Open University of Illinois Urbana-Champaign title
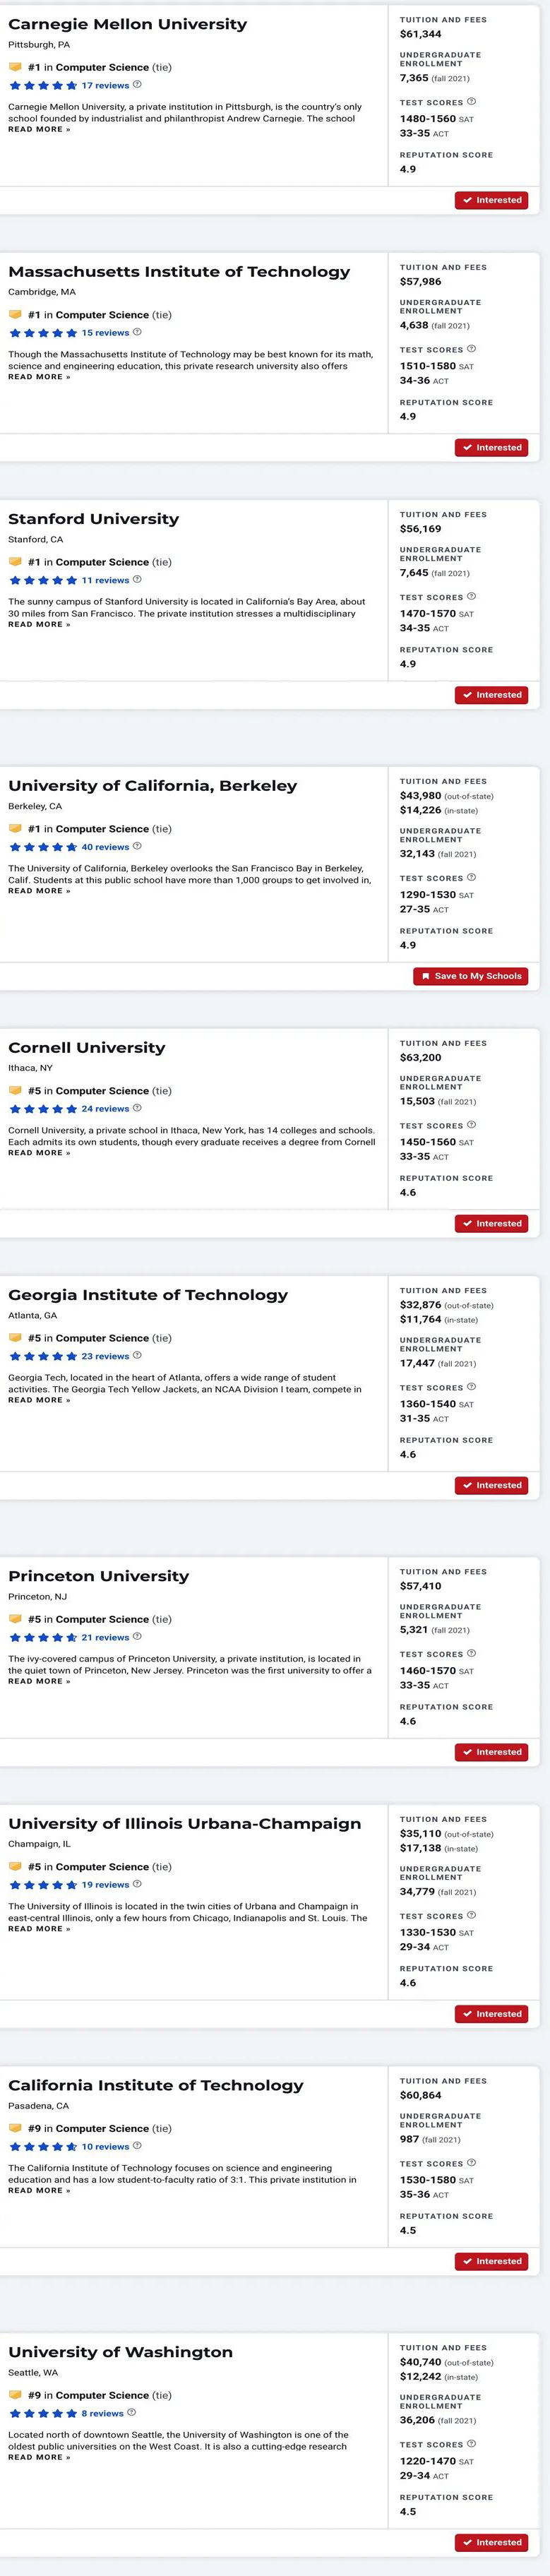This screenshot has width=550, height=2576. coord(185,1823)
